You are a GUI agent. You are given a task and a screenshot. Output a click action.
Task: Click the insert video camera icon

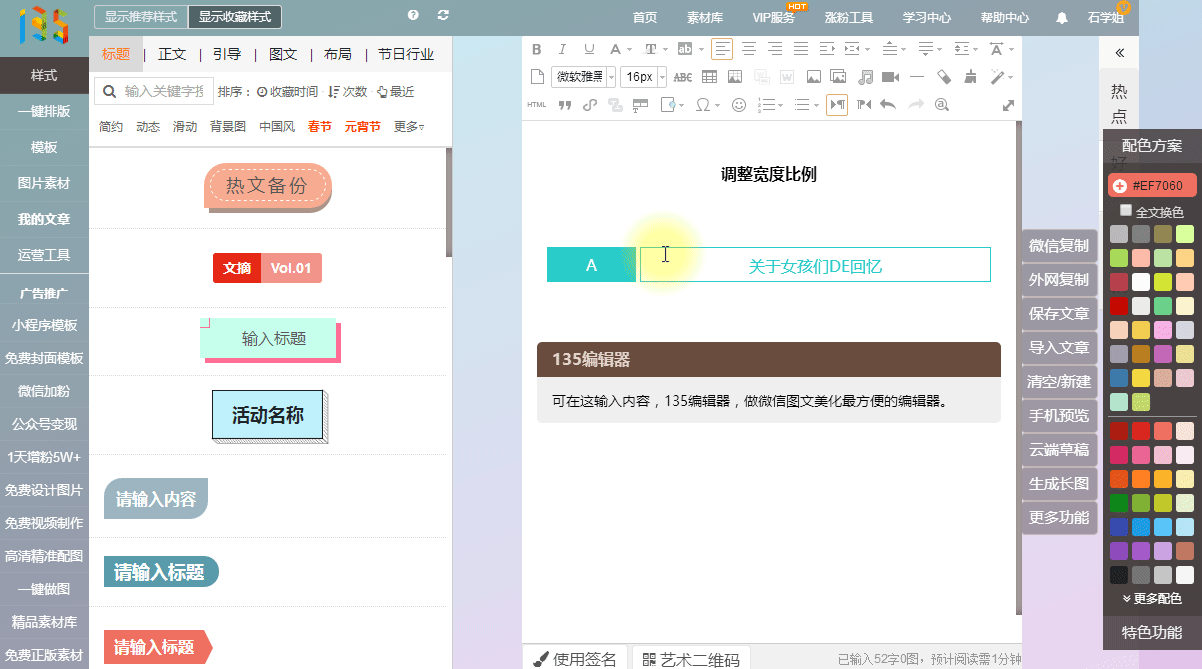click(x=890, y=77)
